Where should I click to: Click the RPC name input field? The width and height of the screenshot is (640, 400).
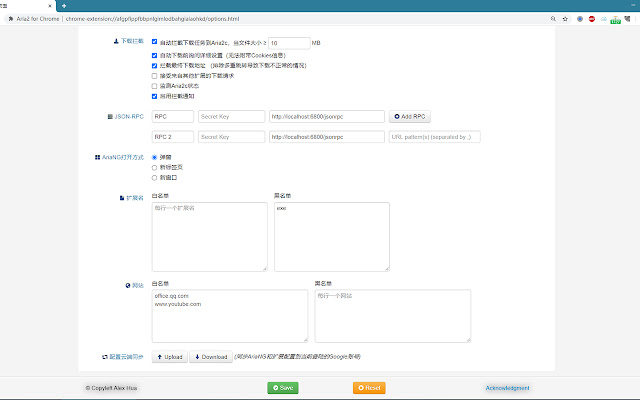173,116
